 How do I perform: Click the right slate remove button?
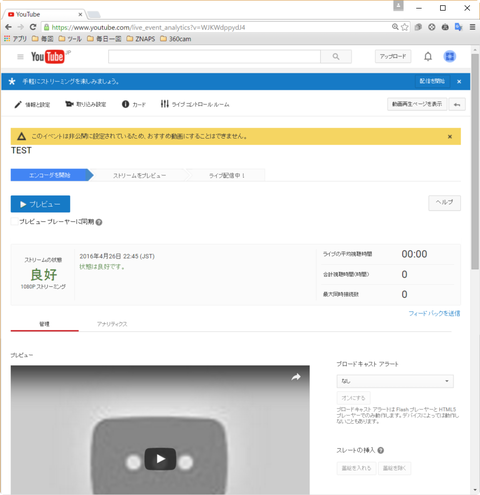(394, 468)
